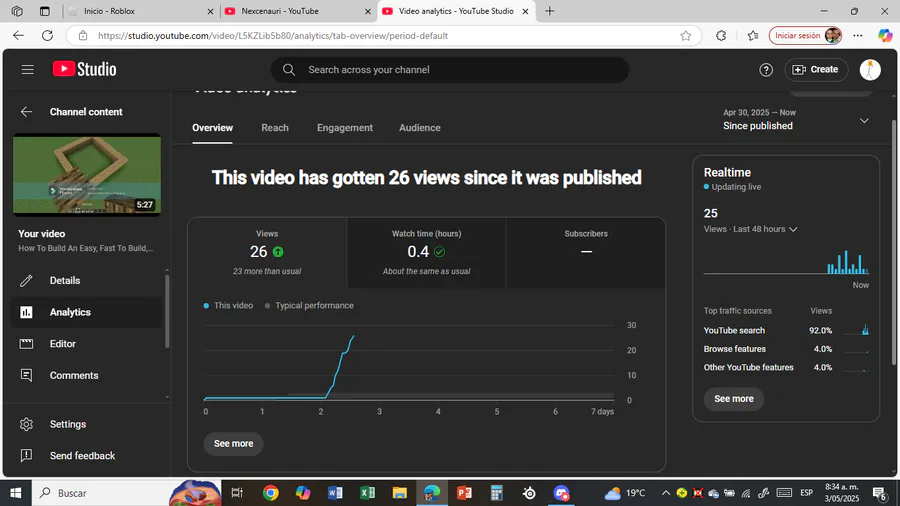Switch to the Reach tab

click(x=275, y=128)
